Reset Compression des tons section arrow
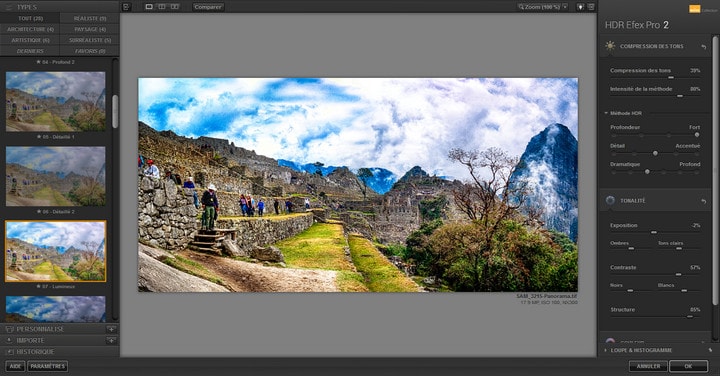This screenshot has height=376, width=720. (x=703, y=47)
